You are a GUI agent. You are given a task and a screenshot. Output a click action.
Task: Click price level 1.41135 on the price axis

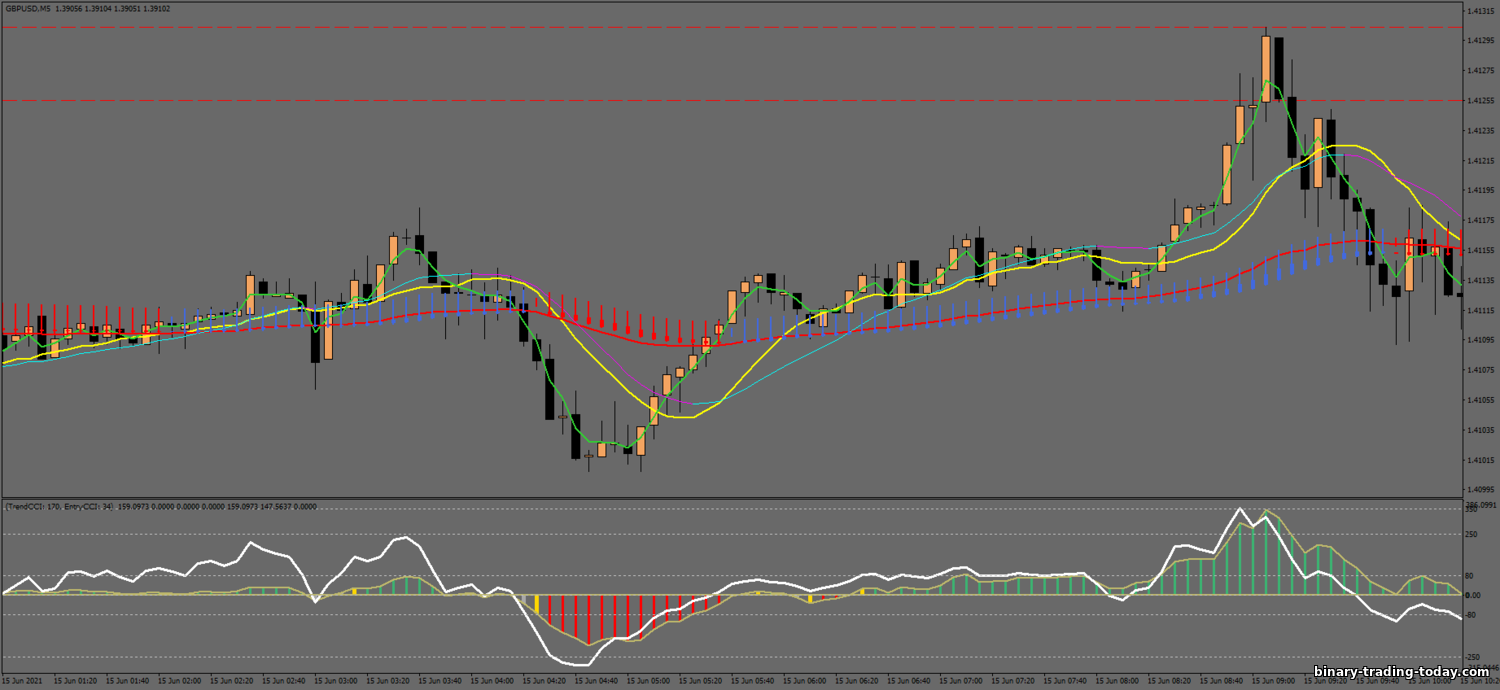point(1480,280)
